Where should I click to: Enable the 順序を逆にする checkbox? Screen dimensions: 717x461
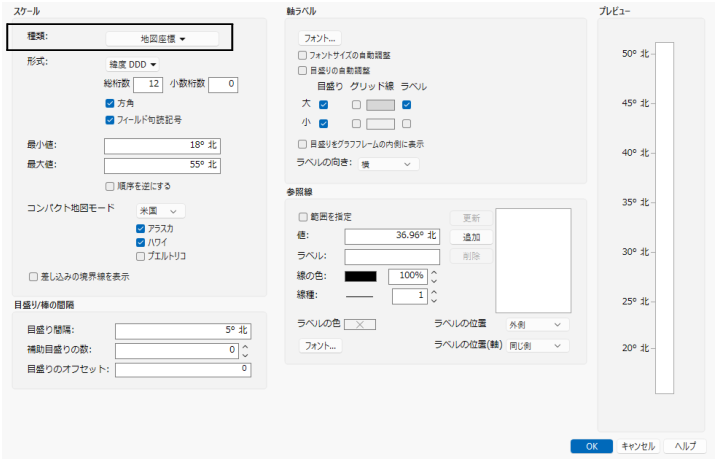110,186
